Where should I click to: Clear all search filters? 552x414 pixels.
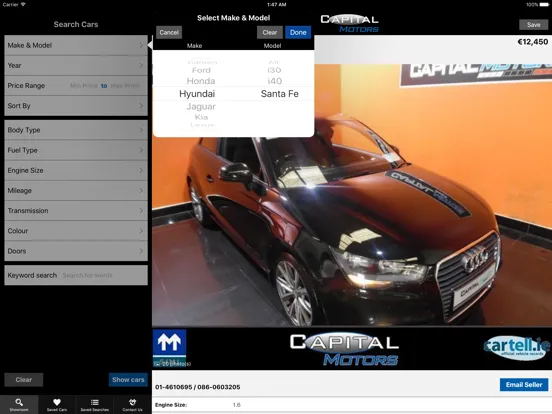pos(24,380)
